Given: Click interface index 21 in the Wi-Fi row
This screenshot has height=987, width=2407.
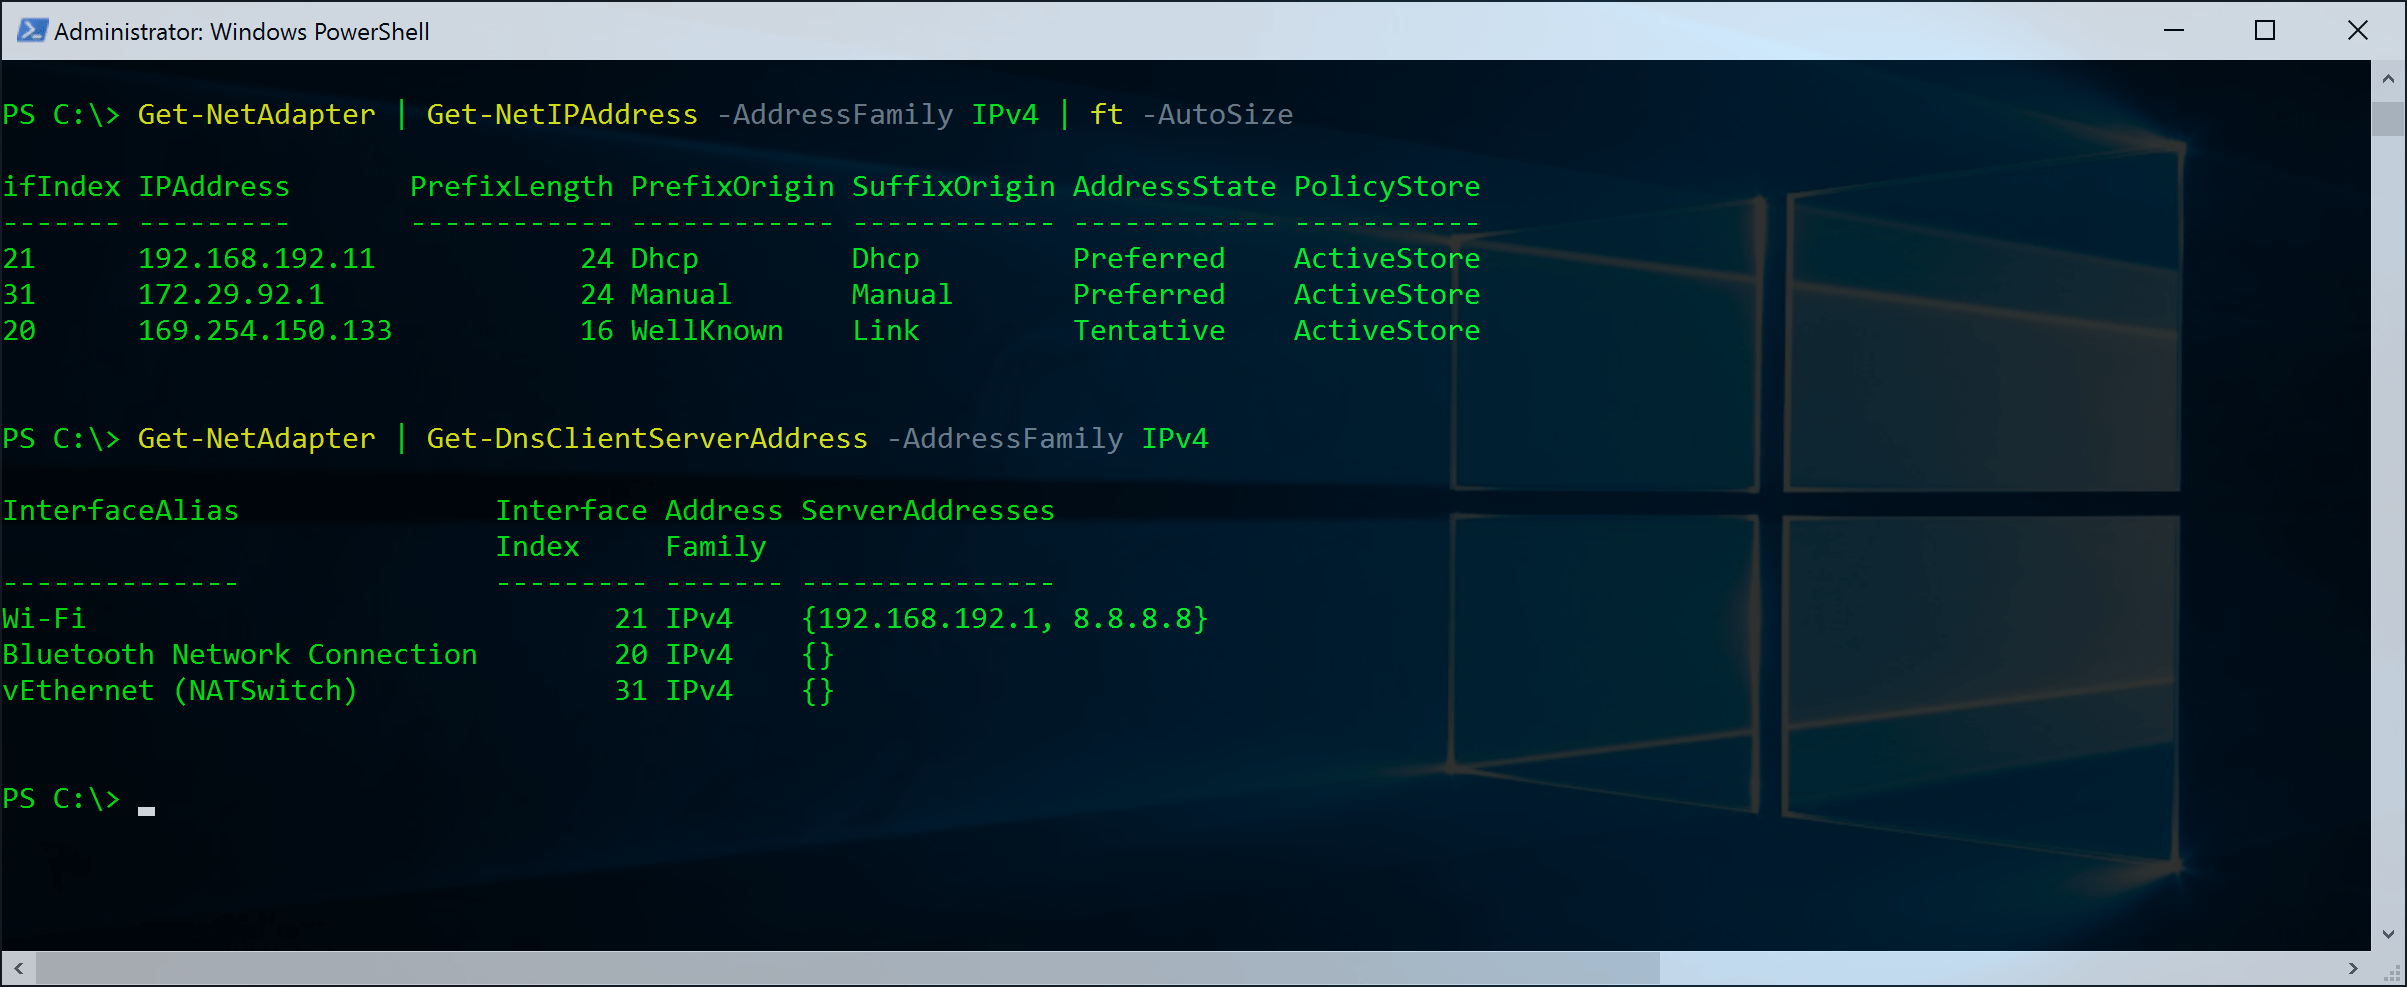Looking at the screenshot, I should 631,619.
